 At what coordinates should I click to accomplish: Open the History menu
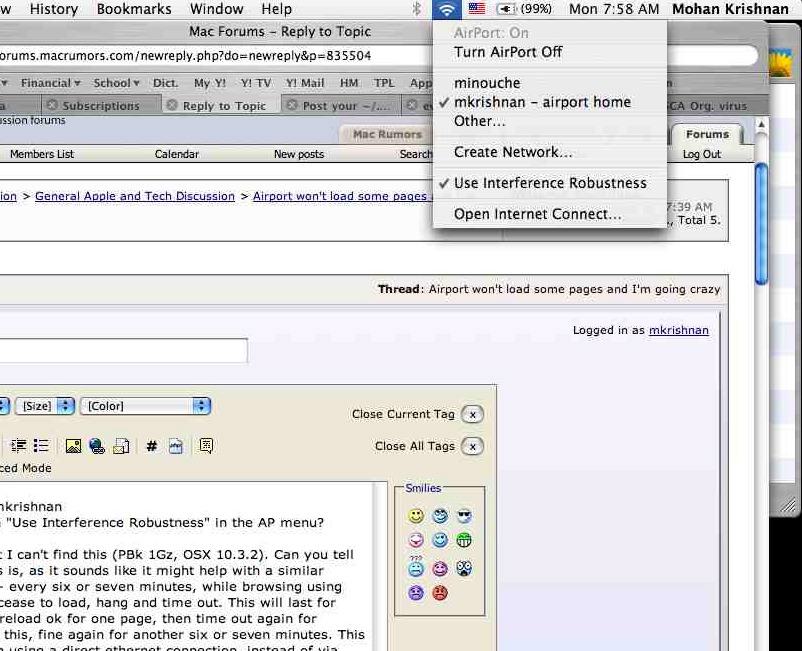[54, 9]
